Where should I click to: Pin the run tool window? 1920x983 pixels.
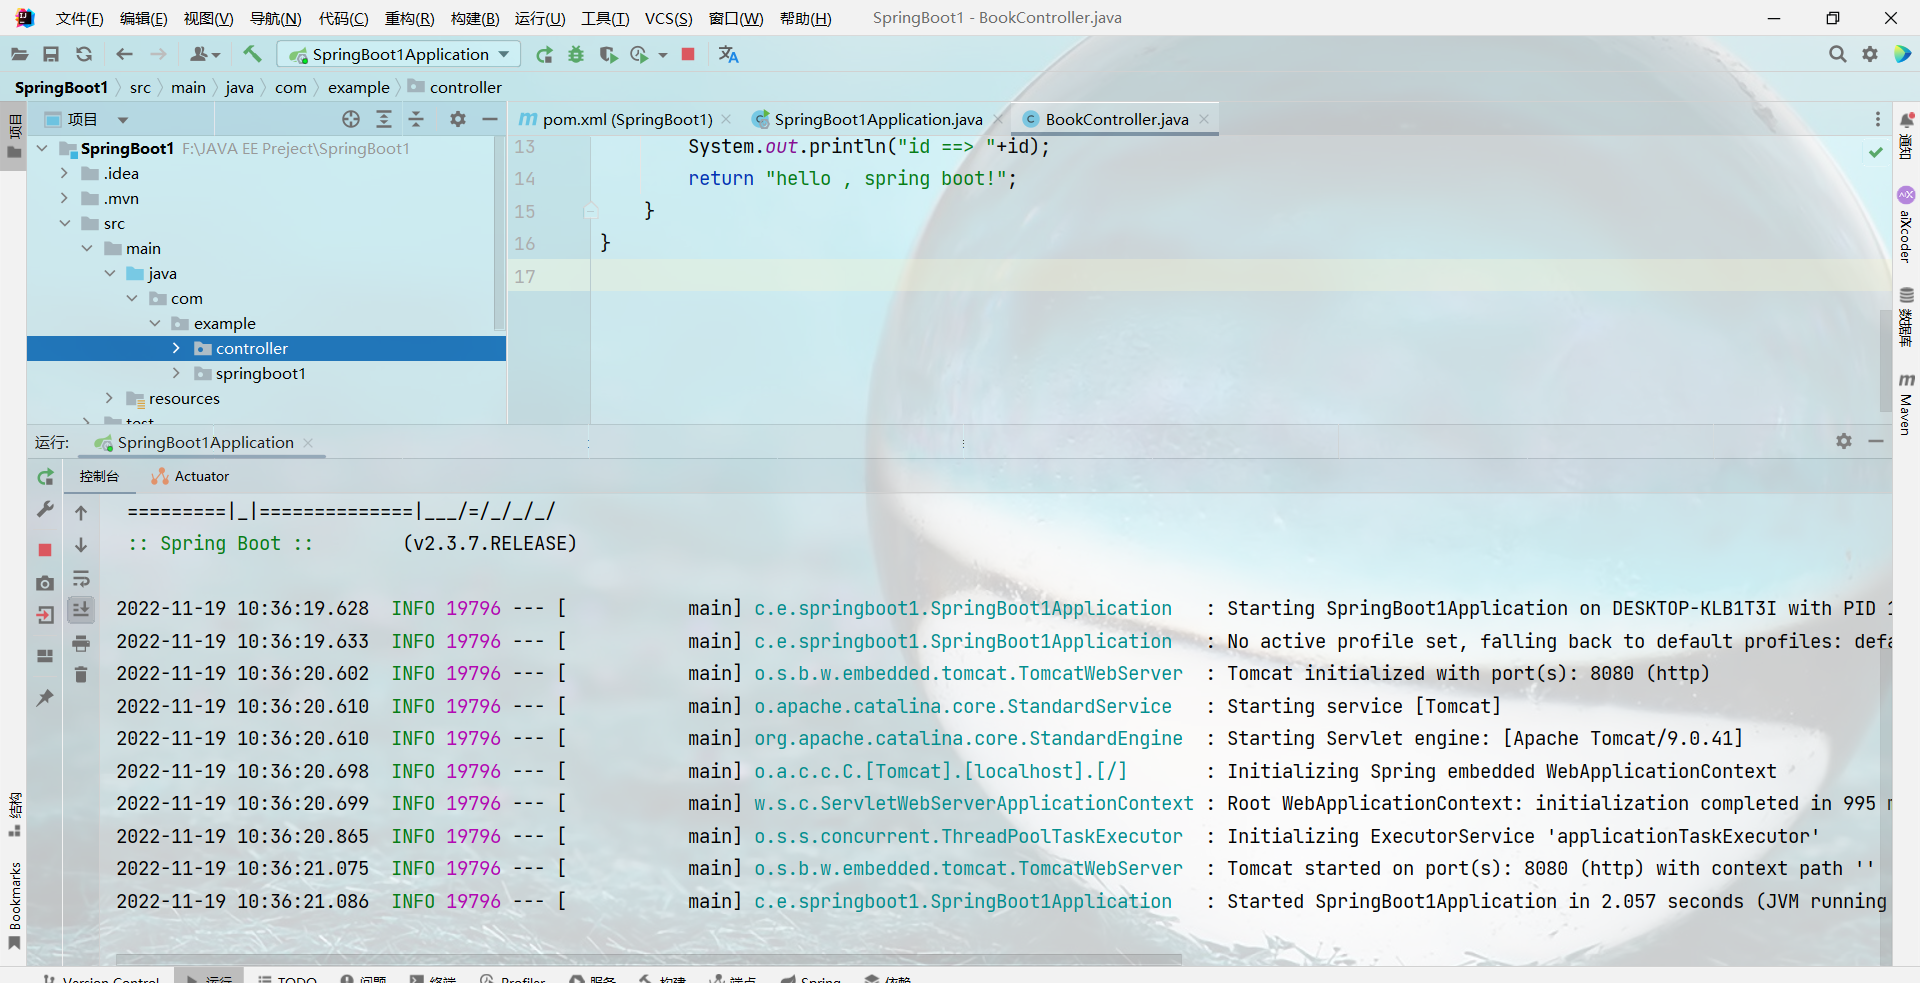45,699
